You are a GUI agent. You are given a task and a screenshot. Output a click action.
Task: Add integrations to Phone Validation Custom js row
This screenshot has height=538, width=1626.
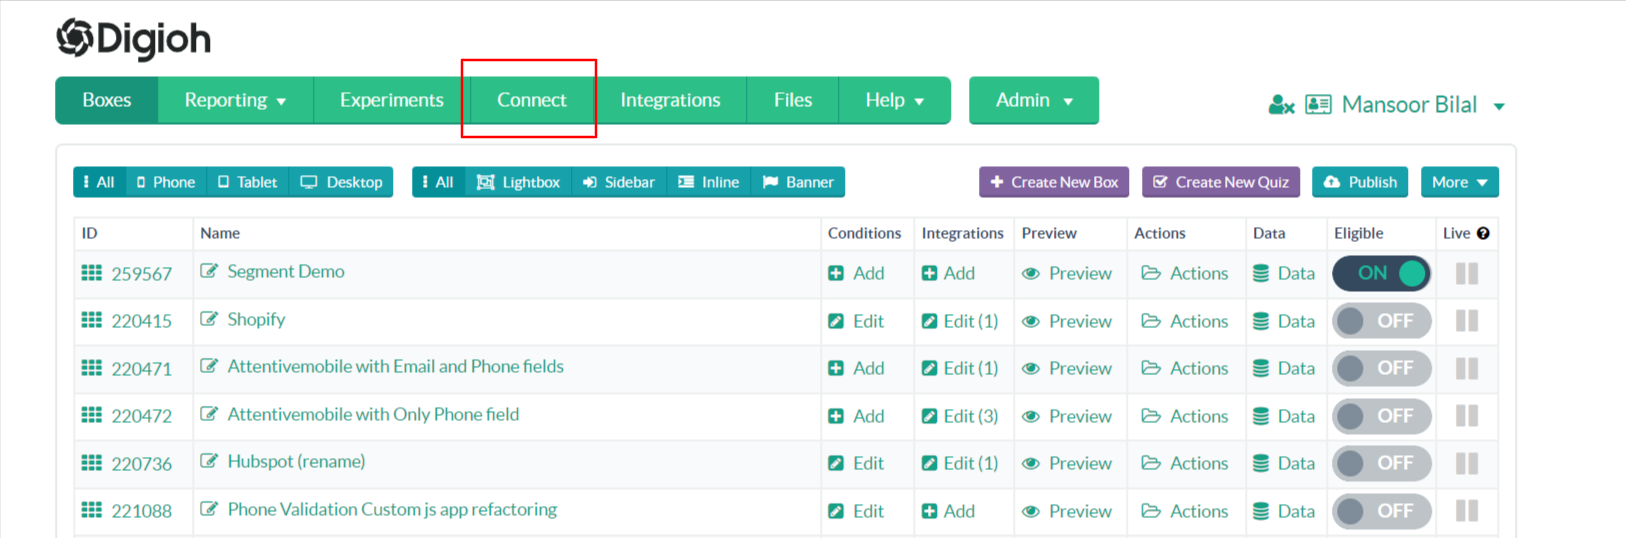click(948, 511)
